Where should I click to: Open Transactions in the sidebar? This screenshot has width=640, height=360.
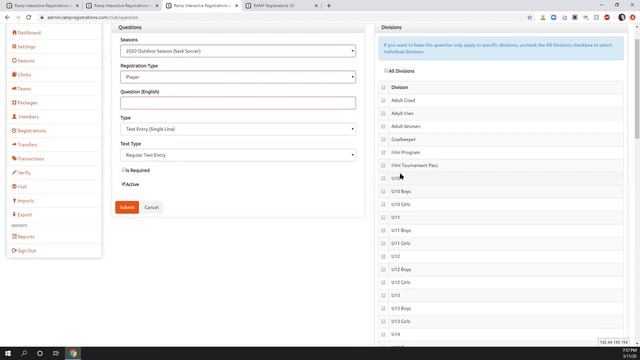pyautogui.click(x=28, y=158)
